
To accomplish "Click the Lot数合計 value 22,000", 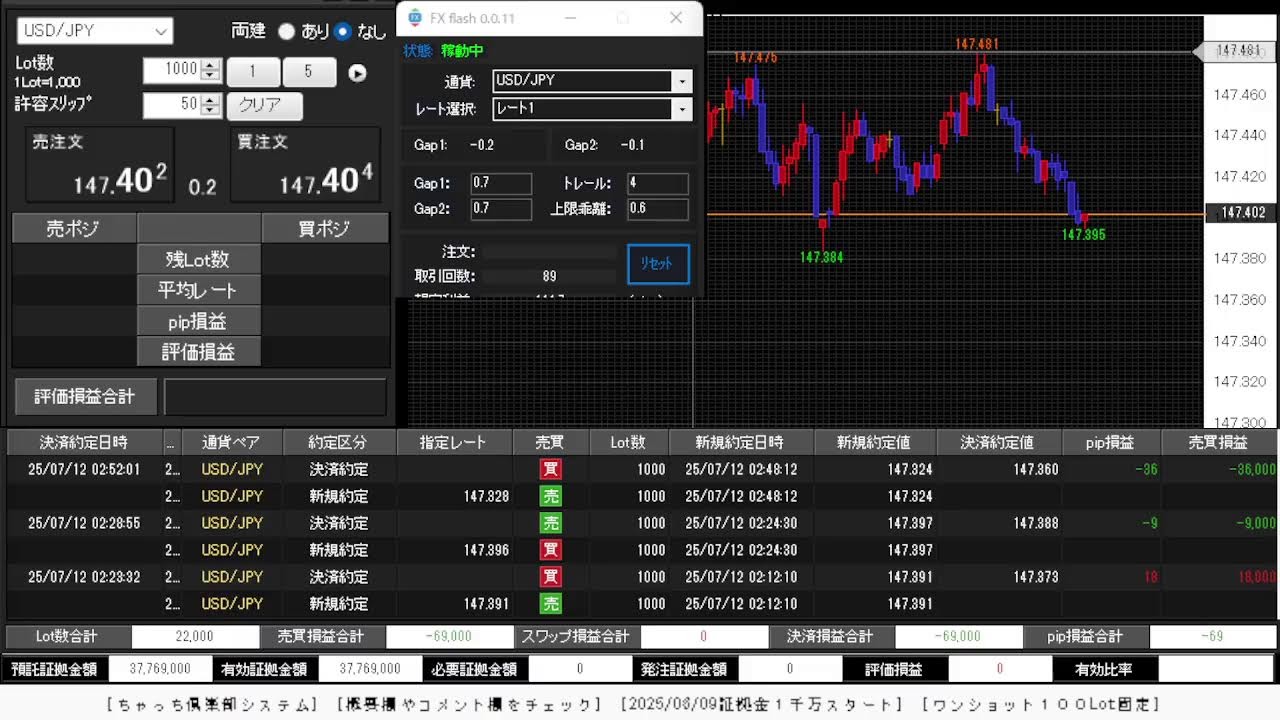I will 194,636.
